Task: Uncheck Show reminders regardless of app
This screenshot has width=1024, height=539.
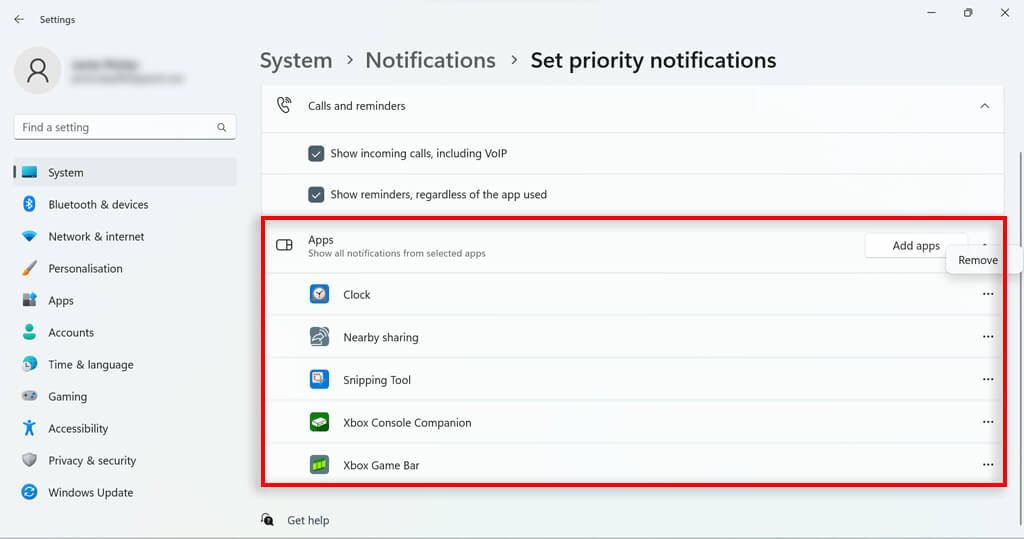Action: pyautogui.click(x=316, y=195)
